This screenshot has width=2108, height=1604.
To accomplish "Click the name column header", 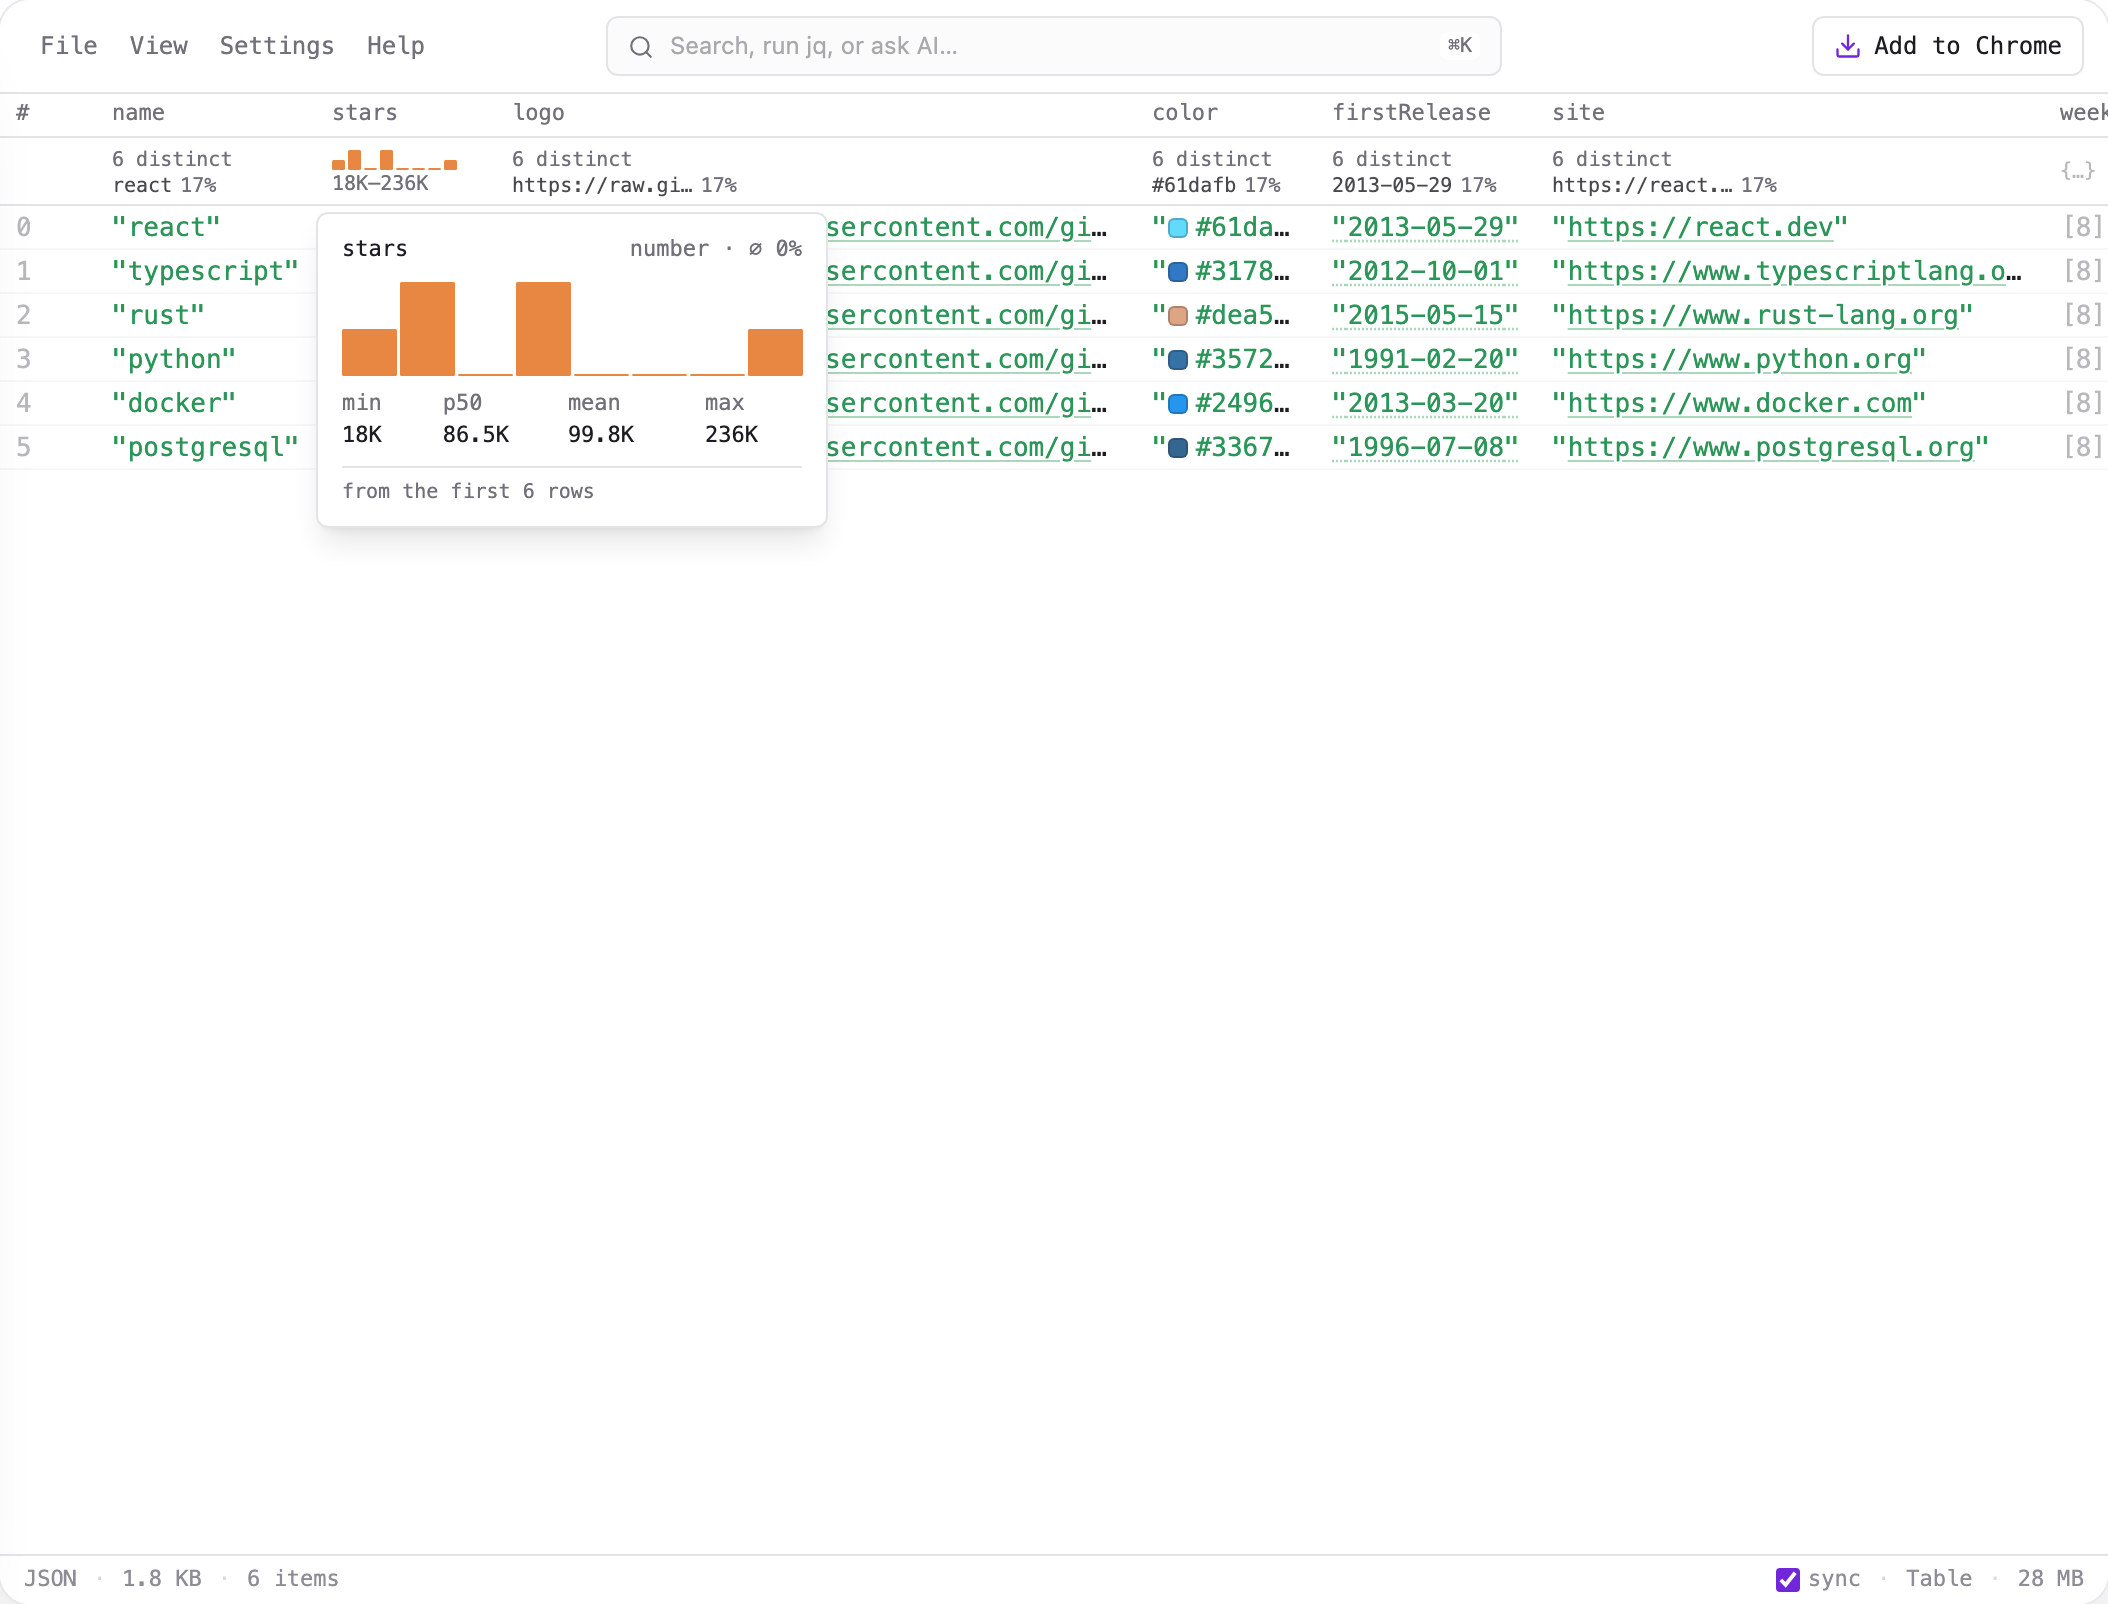I will (x=138, y=113).
